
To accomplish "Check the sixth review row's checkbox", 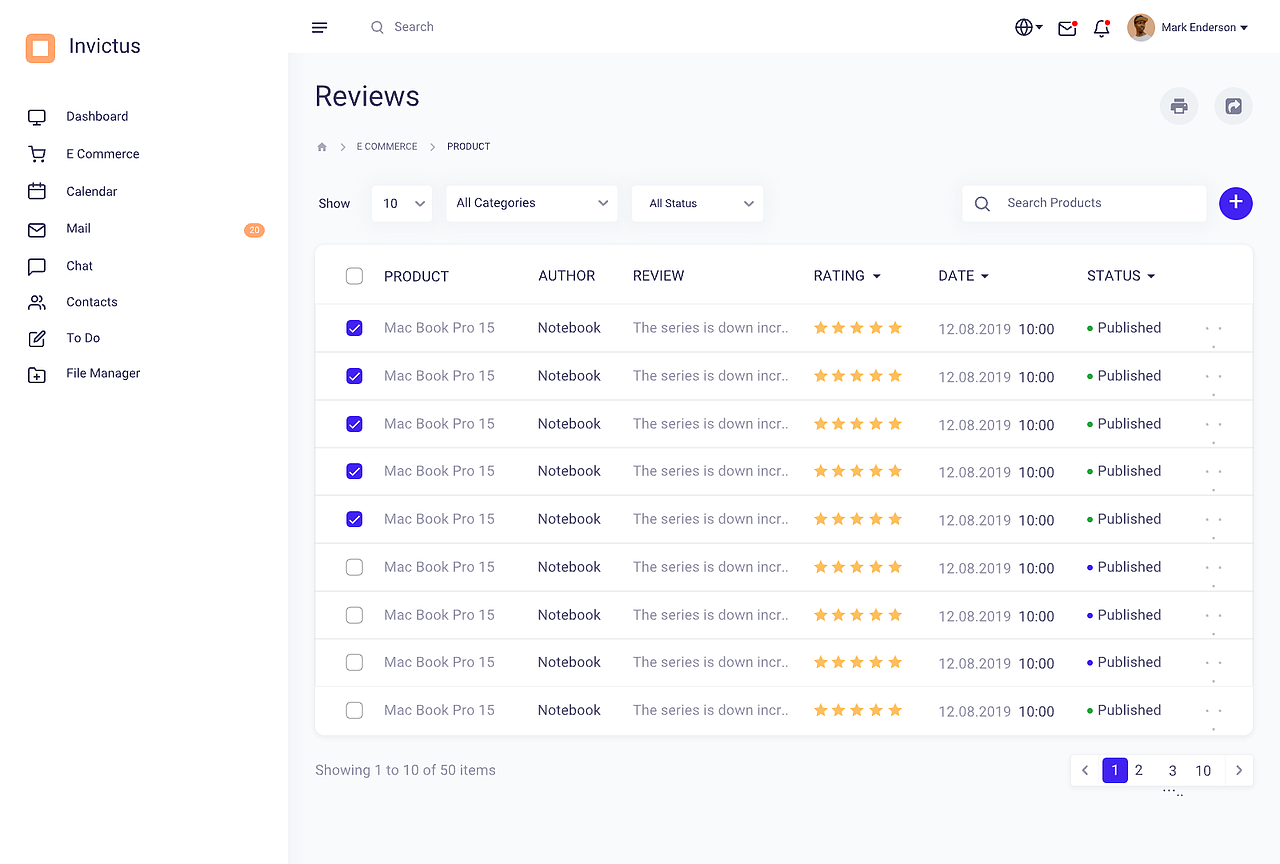I will pyautogui.click(x=354, y=567).
